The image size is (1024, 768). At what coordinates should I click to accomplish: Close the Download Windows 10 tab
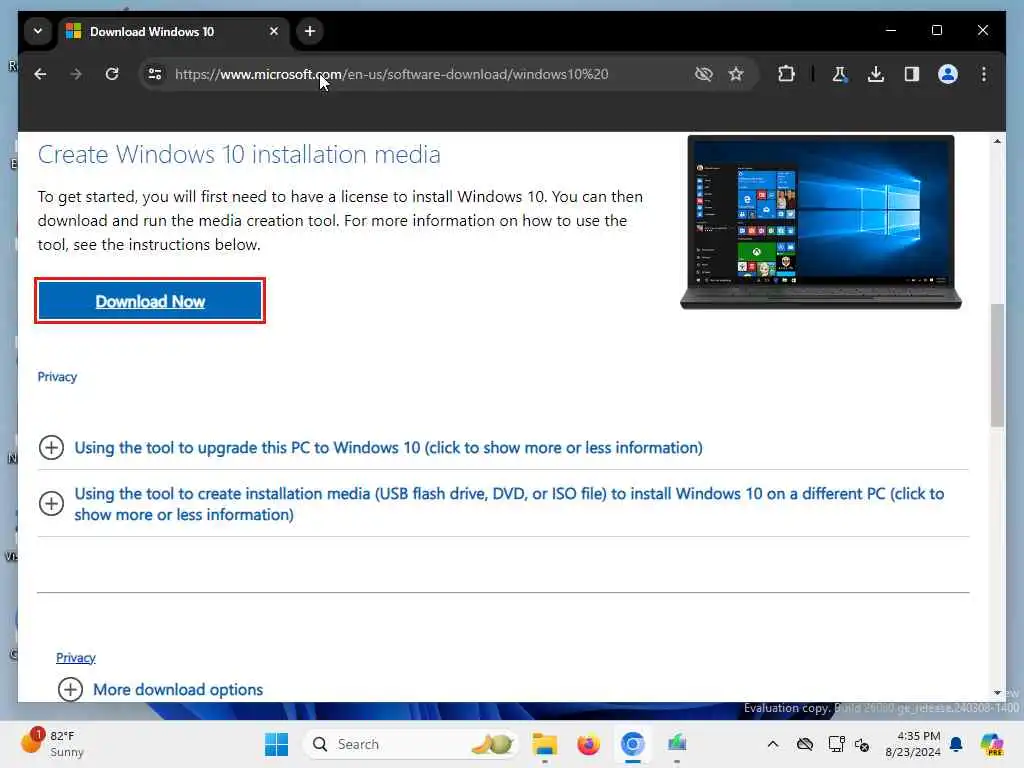pos(274,31)
